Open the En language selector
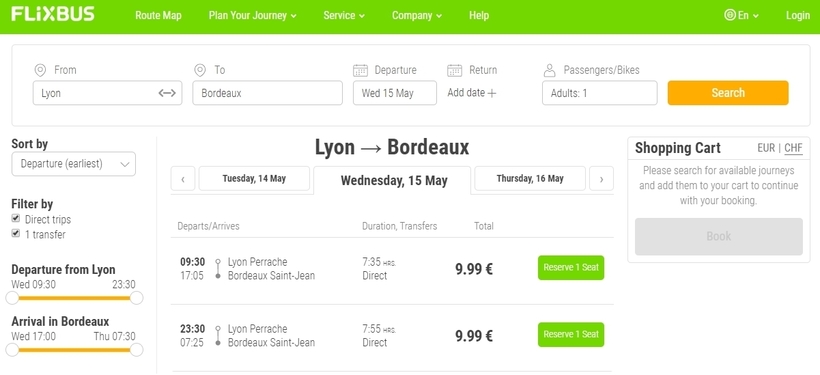Viewport: 820px width, 375px height. (742, 15)
